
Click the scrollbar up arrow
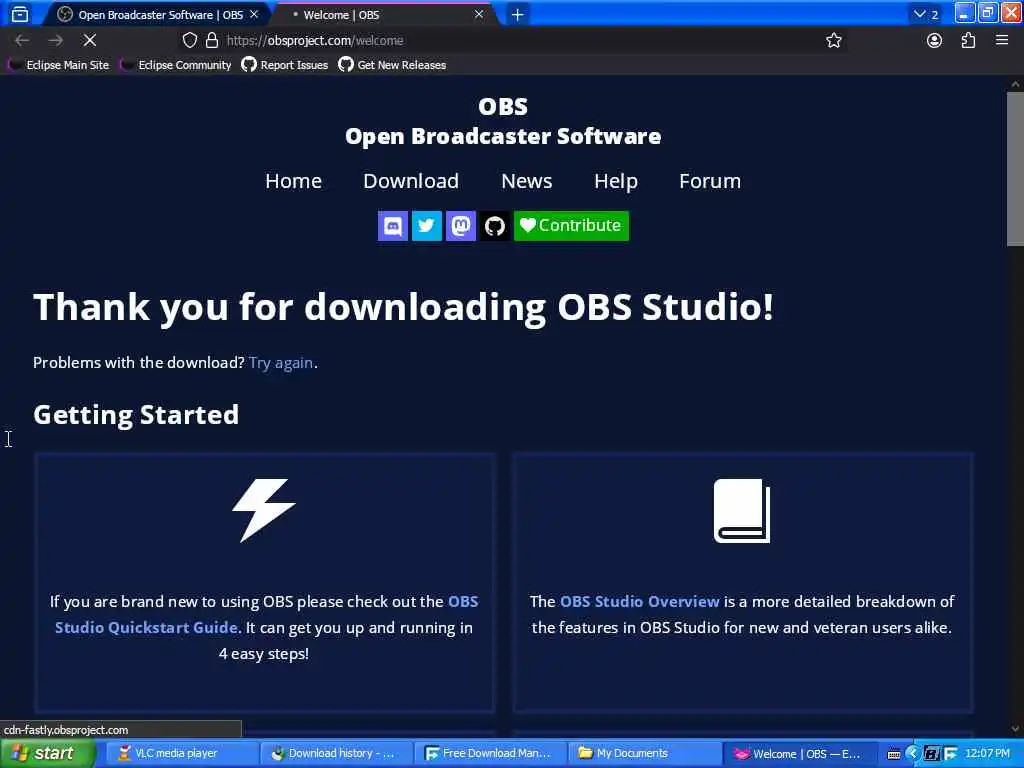[1015, 84]
